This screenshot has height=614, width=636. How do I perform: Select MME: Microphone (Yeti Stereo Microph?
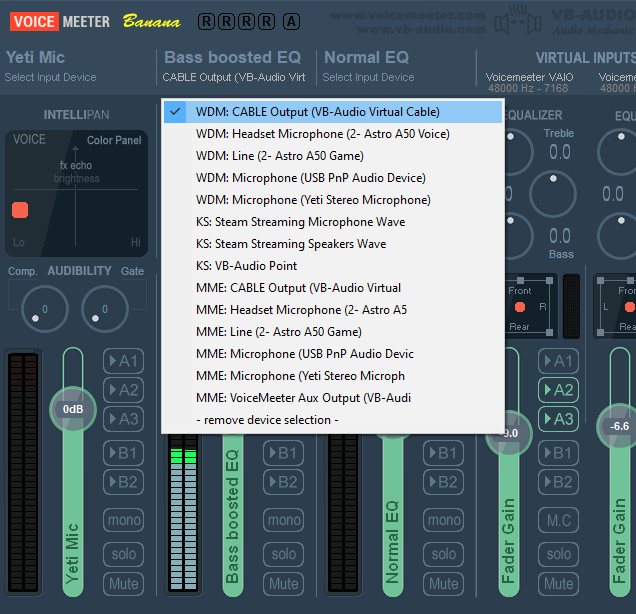333,376
